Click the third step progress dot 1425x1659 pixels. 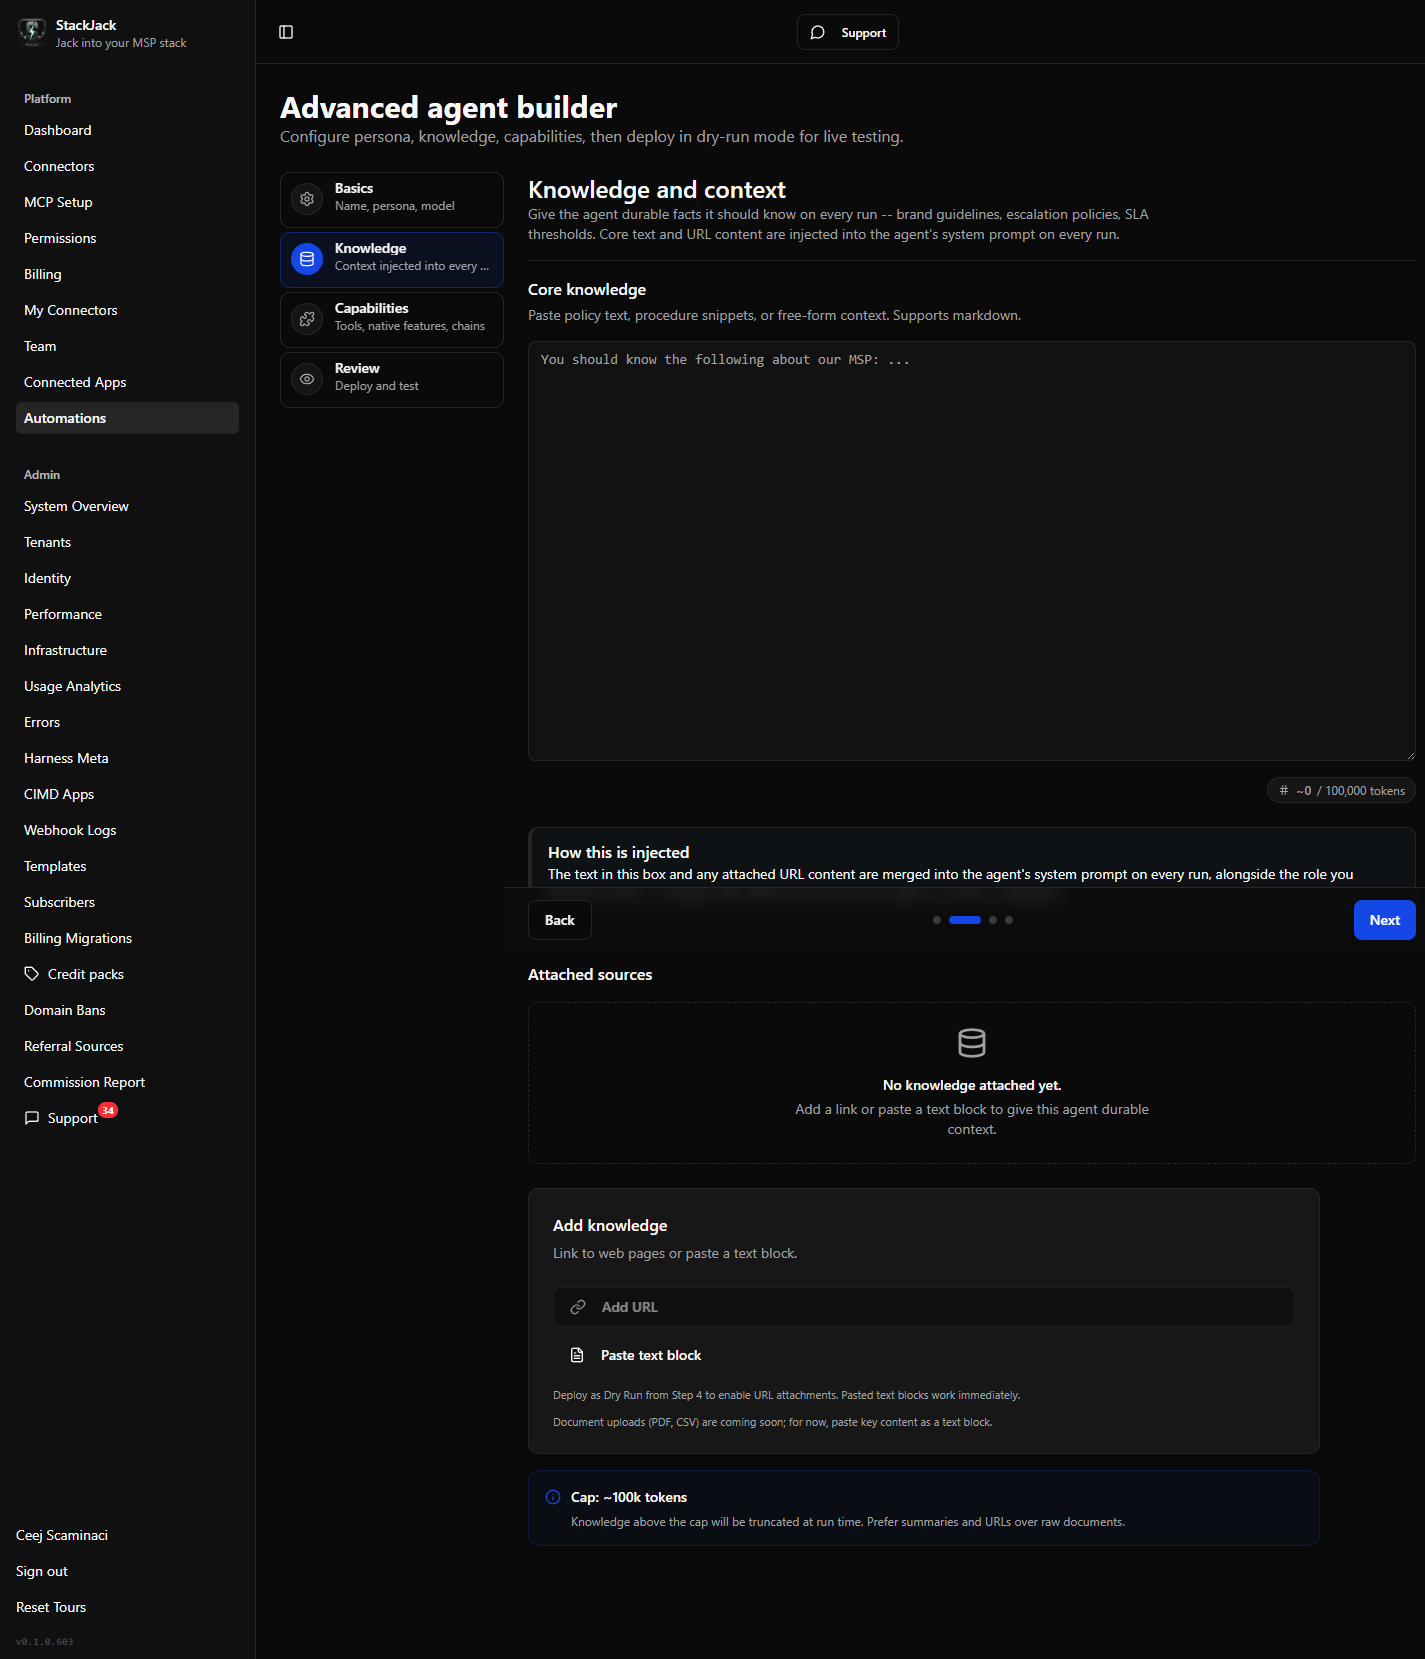pos(993,920)
